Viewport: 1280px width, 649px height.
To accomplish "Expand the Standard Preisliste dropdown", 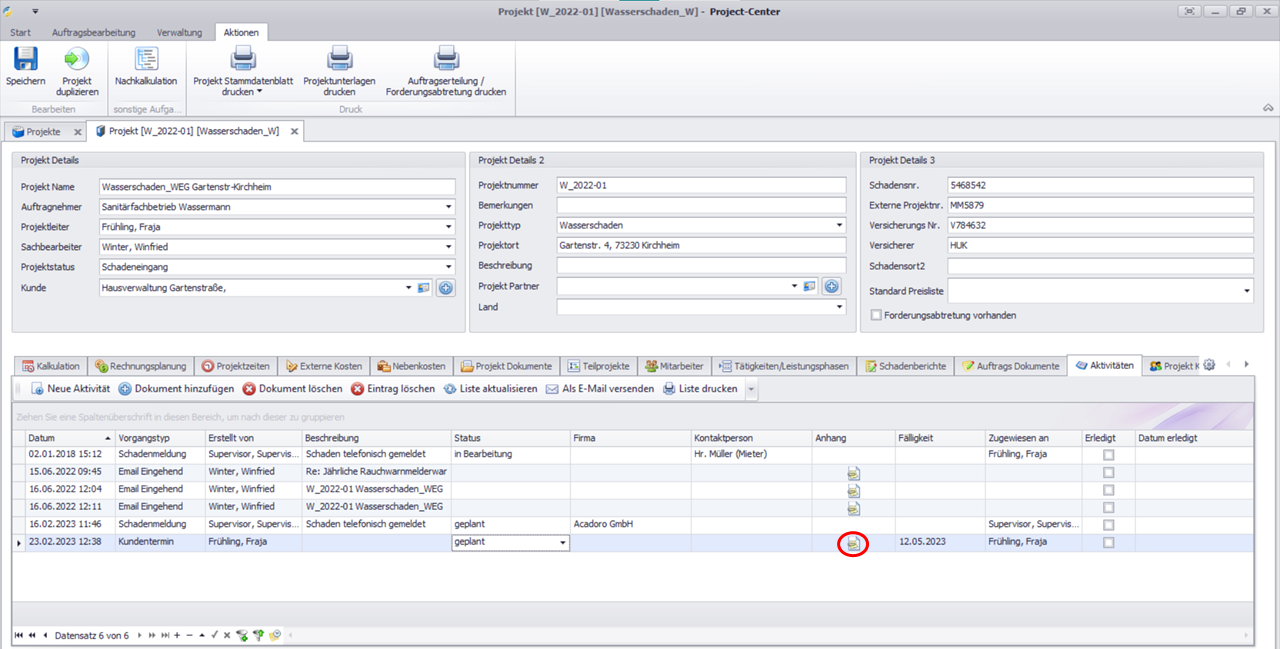I will [x=1247, y=291].
